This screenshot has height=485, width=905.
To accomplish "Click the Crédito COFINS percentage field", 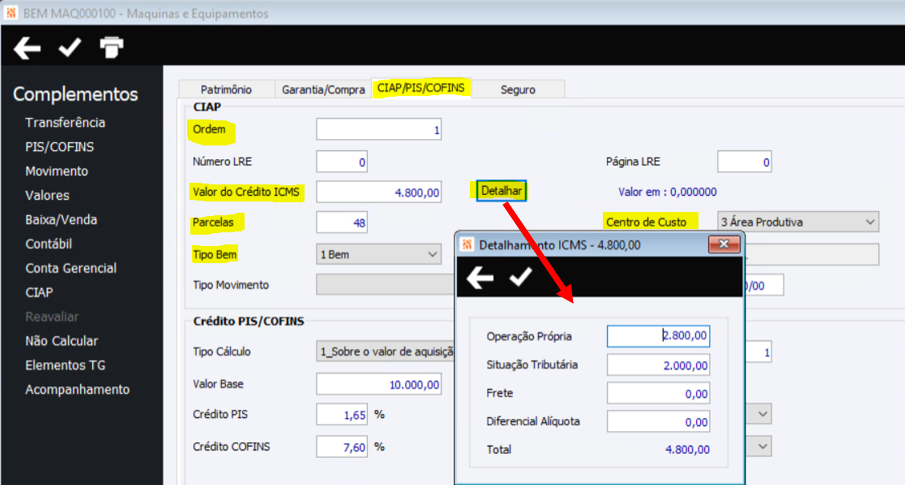I will pos(342,446).
